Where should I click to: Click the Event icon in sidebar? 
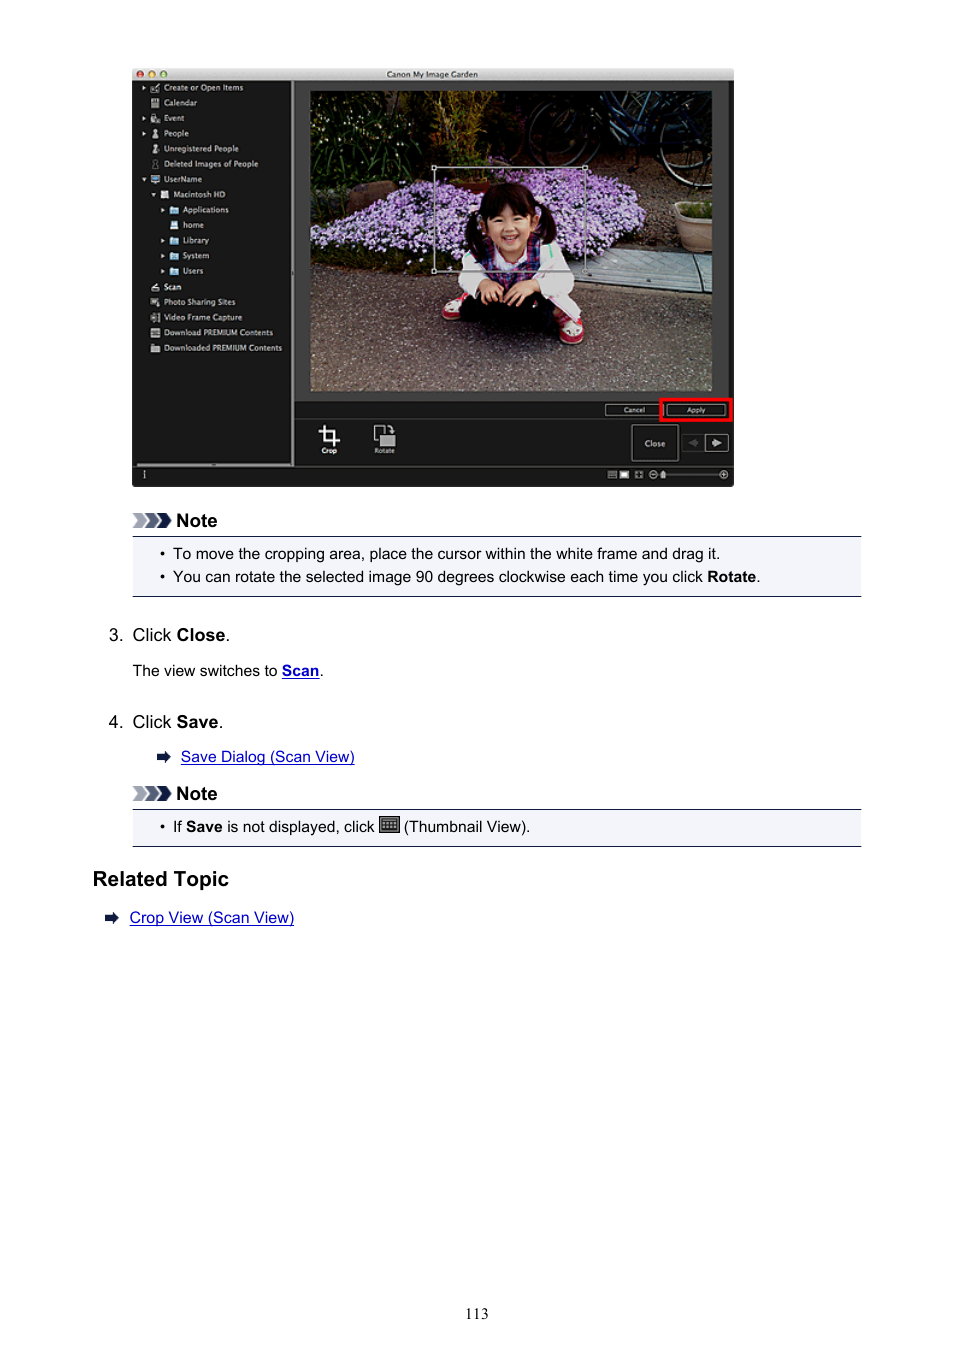point(155,118)
